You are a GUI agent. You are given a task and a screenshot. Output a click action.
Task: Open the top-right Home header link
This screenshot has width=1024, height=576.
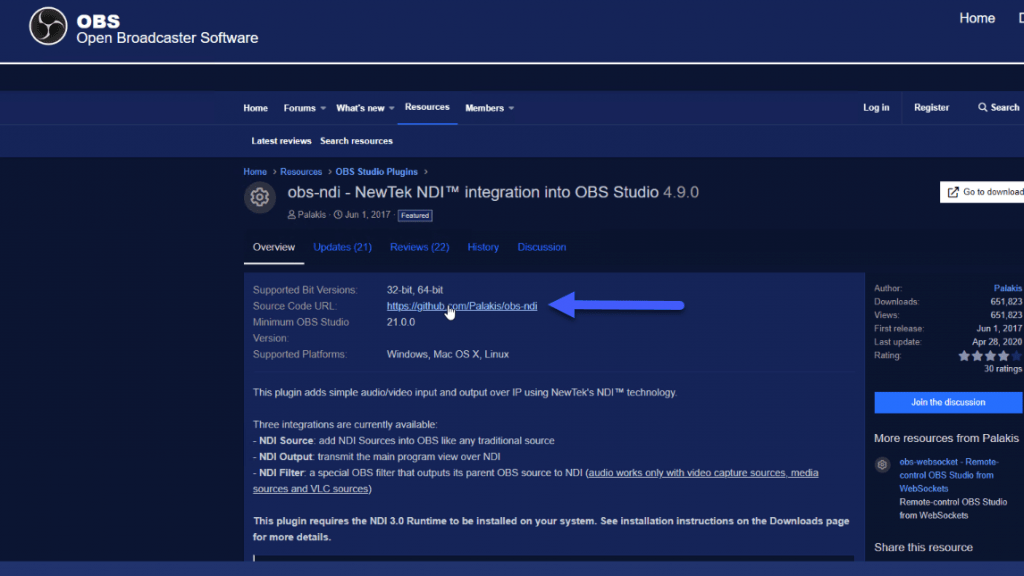[976, 18]
